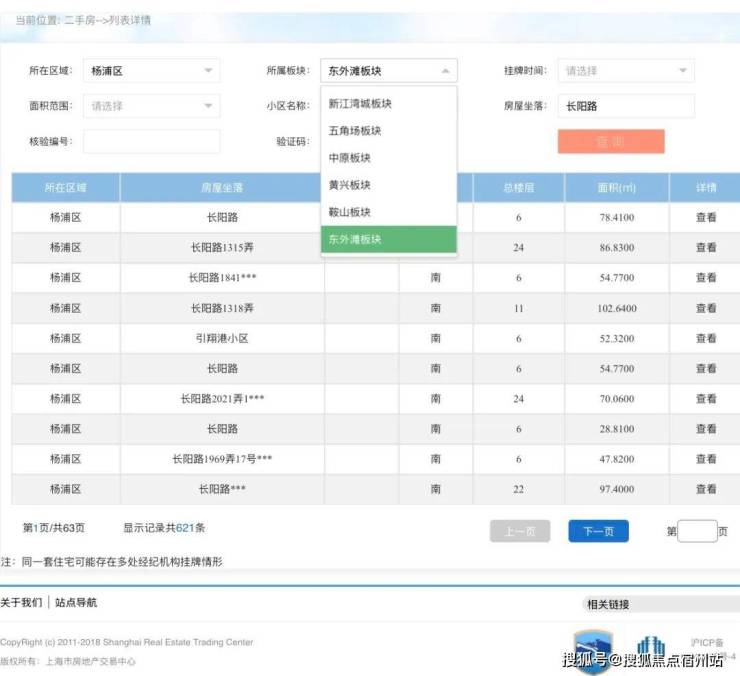Open the 面积范围 dropdown
This screenshot has width=740, height=676.
[151, 106]
